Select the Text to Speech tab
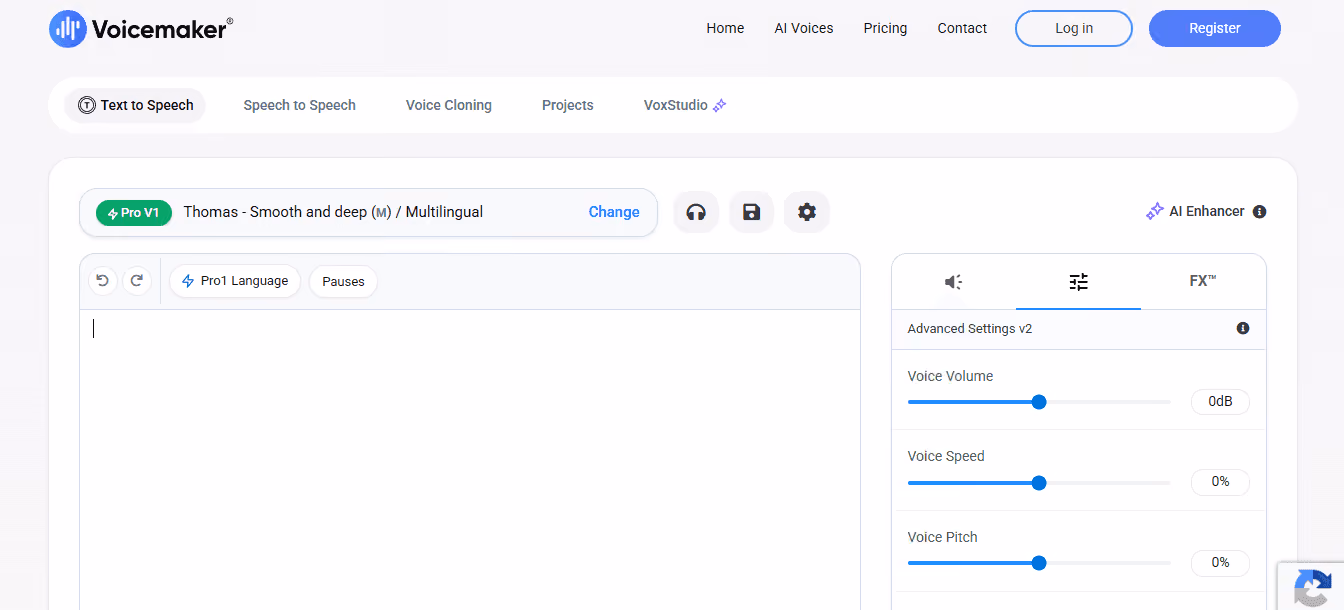This screenshot has width=1344, height=610. 135,105
